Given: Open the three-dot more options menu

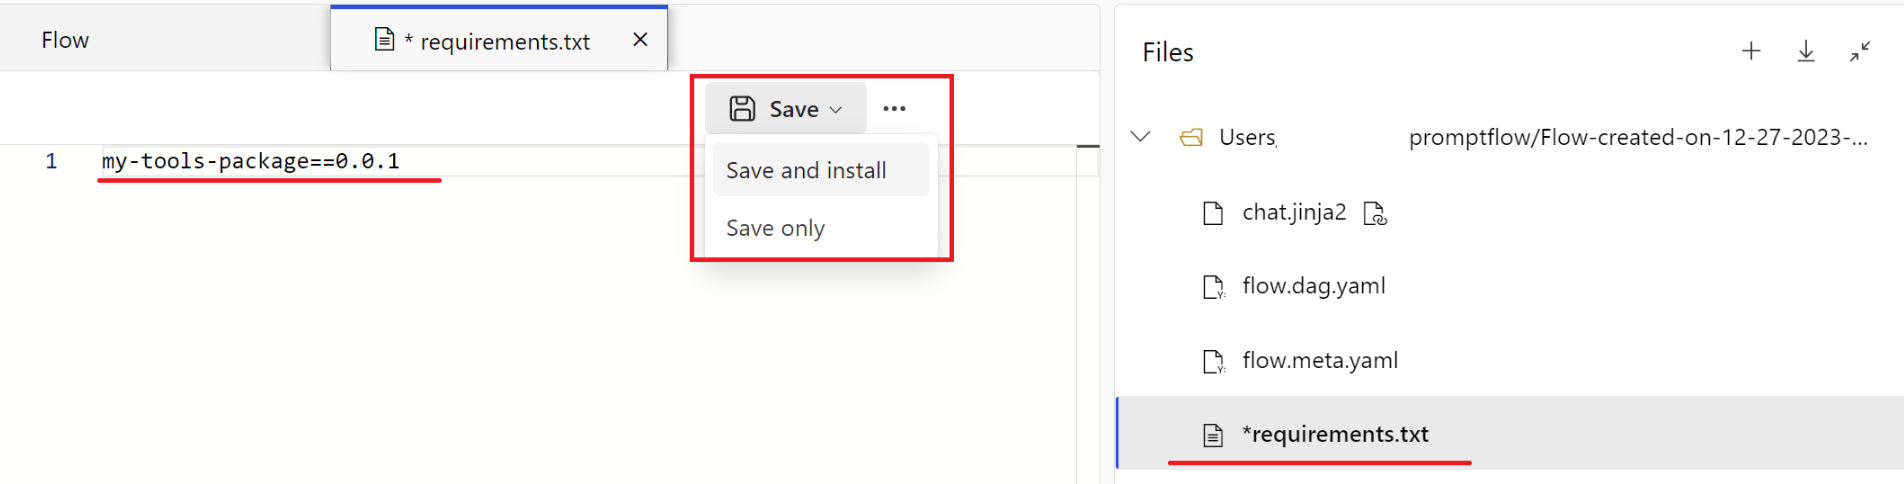Looking at the screenshot, I should click(x=894, y=109).
